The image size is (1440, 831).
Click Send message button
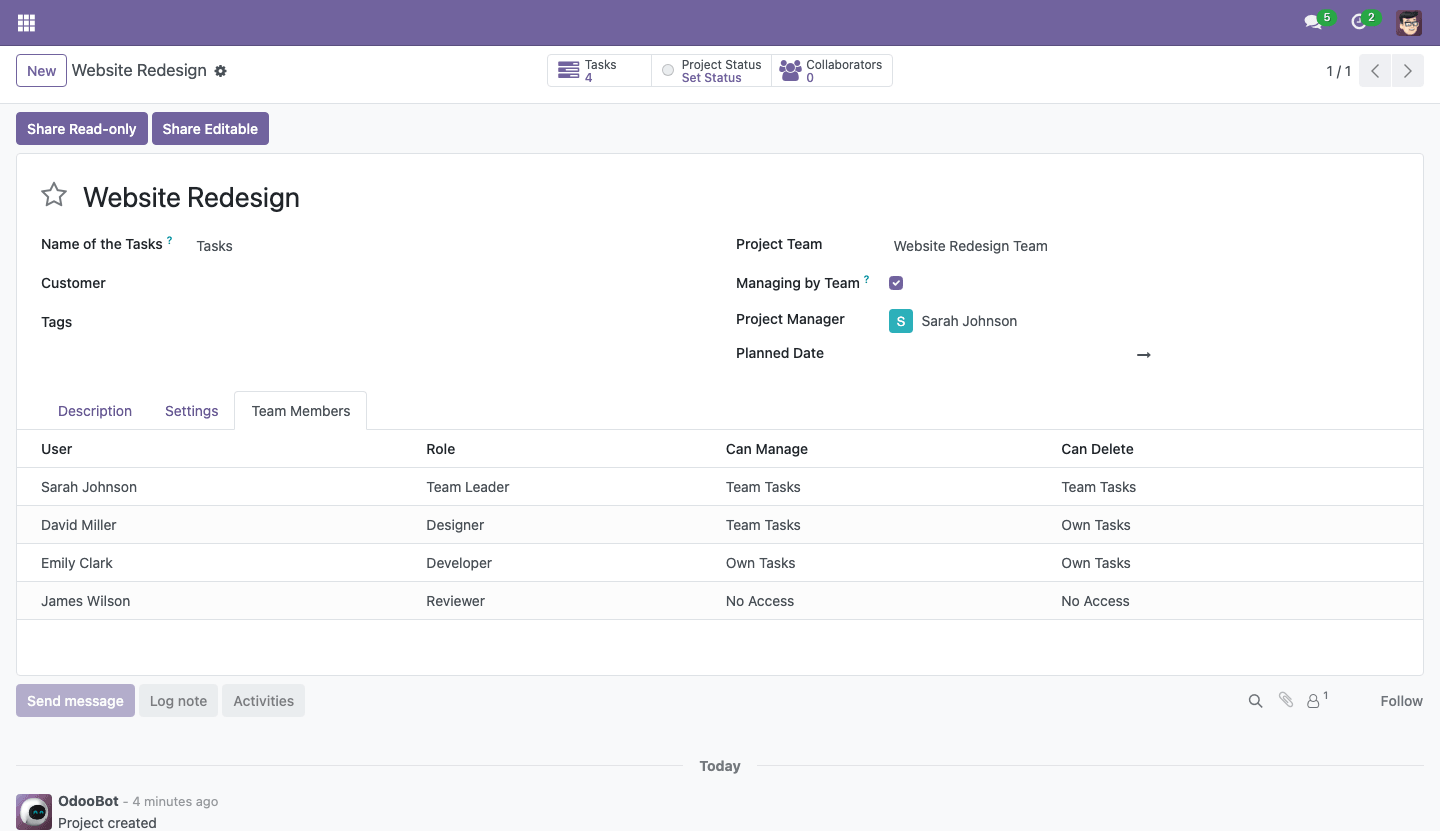coord(75,701)
